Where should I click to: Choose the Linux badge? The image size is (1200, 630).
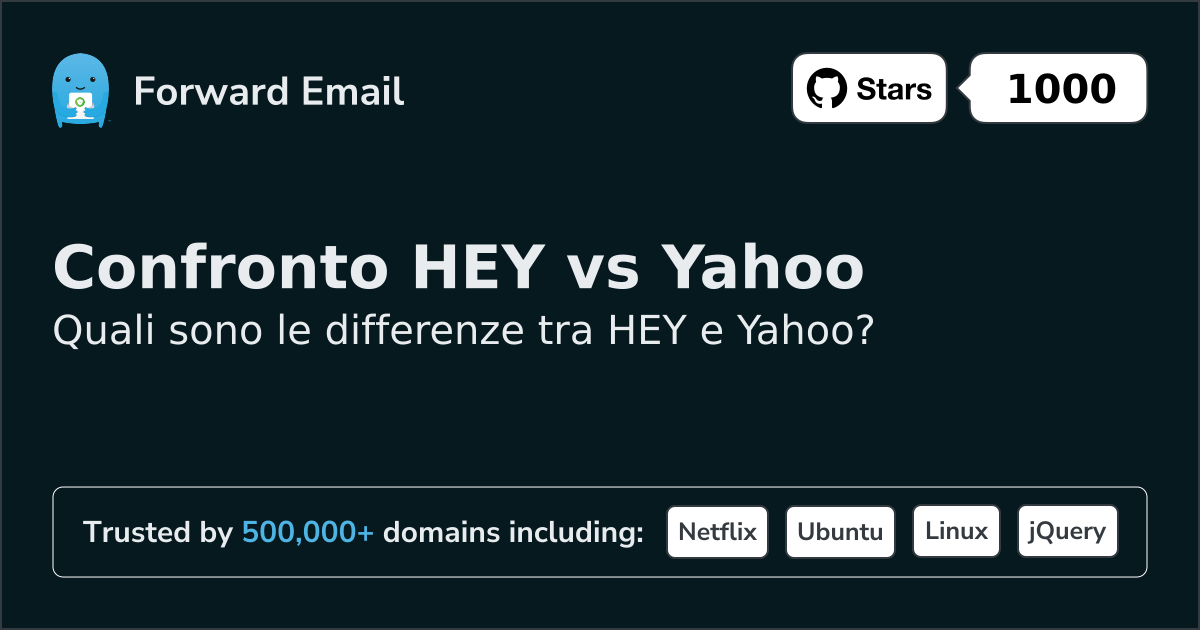click(956, 532)
